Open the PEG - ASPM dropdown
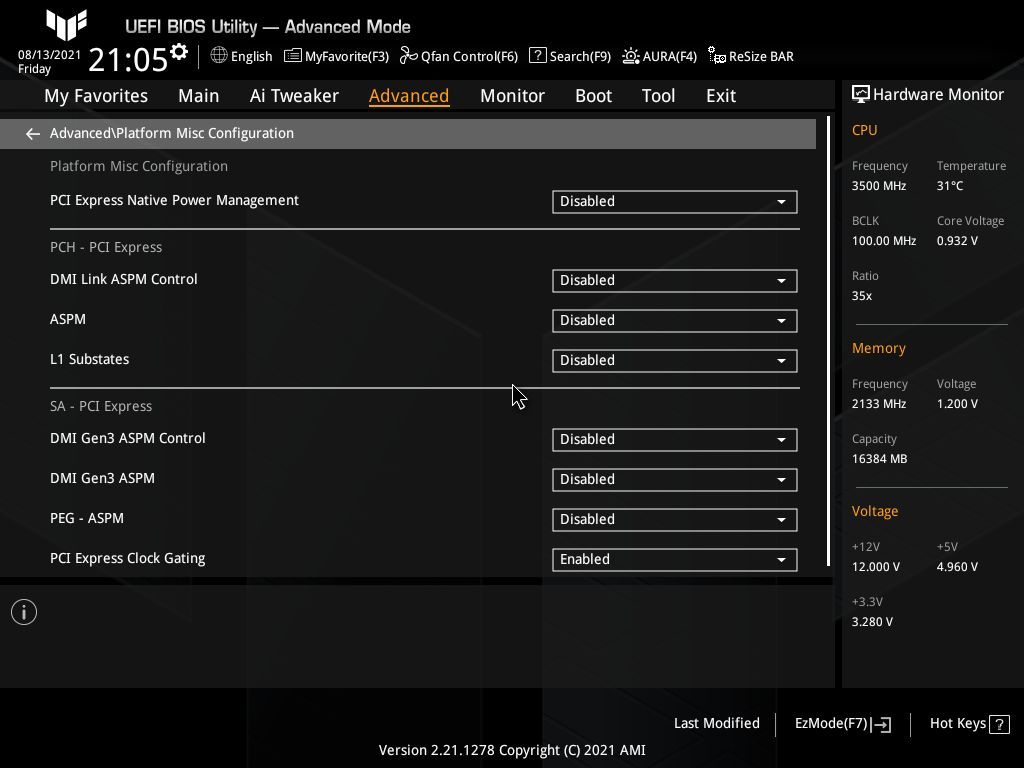Image resolution: width=1024 pixels, height=768 pixels. point(675,520)
